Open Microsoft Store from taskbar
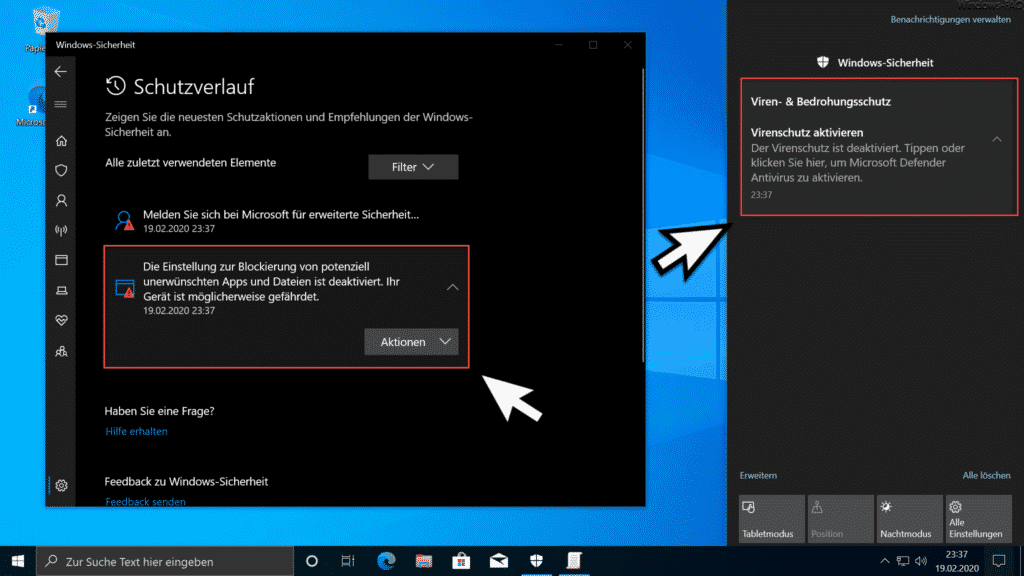 point(461,561)
